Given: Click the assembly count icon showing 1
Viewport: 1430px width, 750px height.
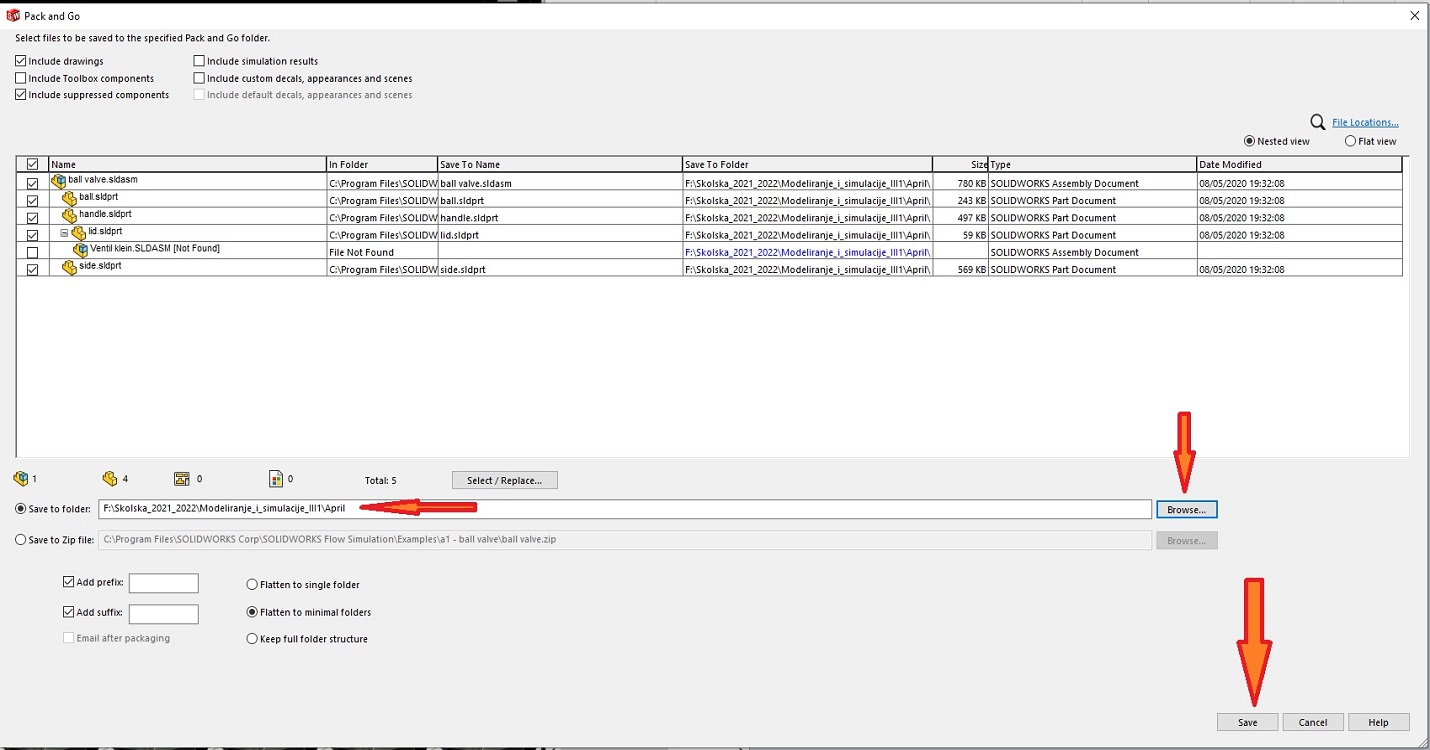Looking at the screenshot, I should pyautogui.click(x=21, y=479).
